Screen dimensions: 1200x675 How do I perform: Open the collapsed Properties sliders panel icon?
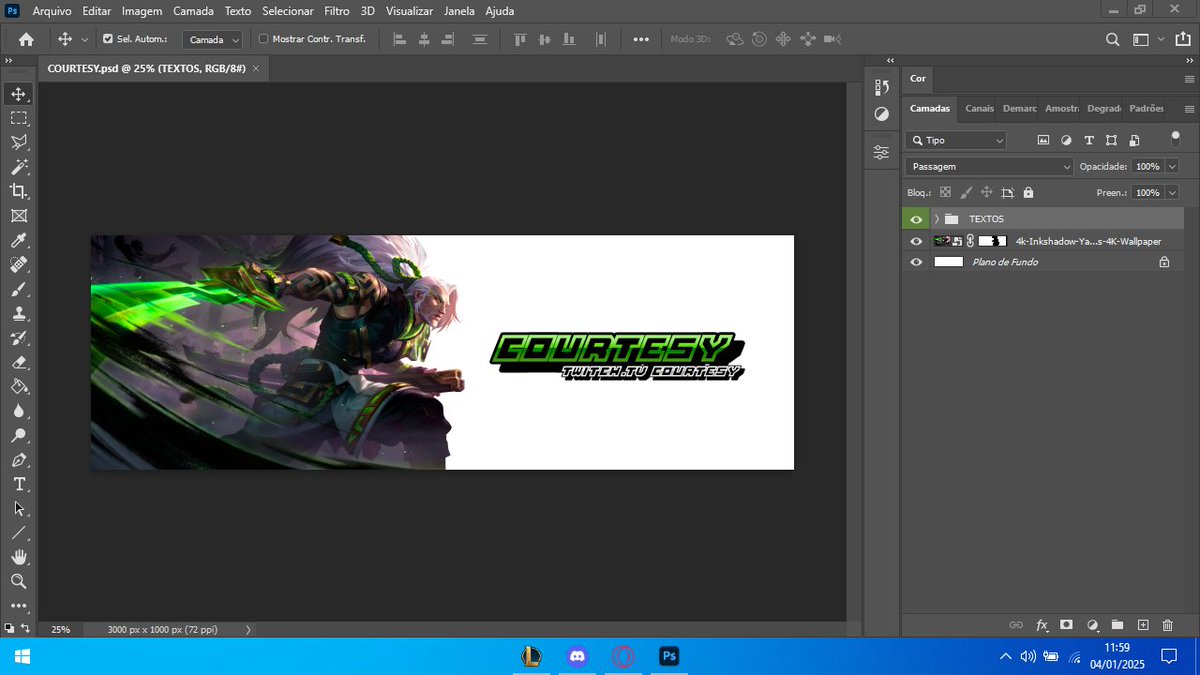[881, 152]
